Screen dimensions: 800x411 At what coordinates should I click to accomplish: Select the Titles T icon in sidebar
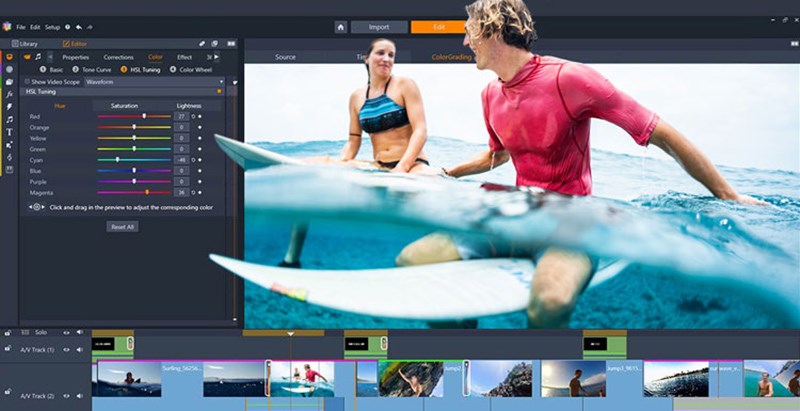[10, 132]
